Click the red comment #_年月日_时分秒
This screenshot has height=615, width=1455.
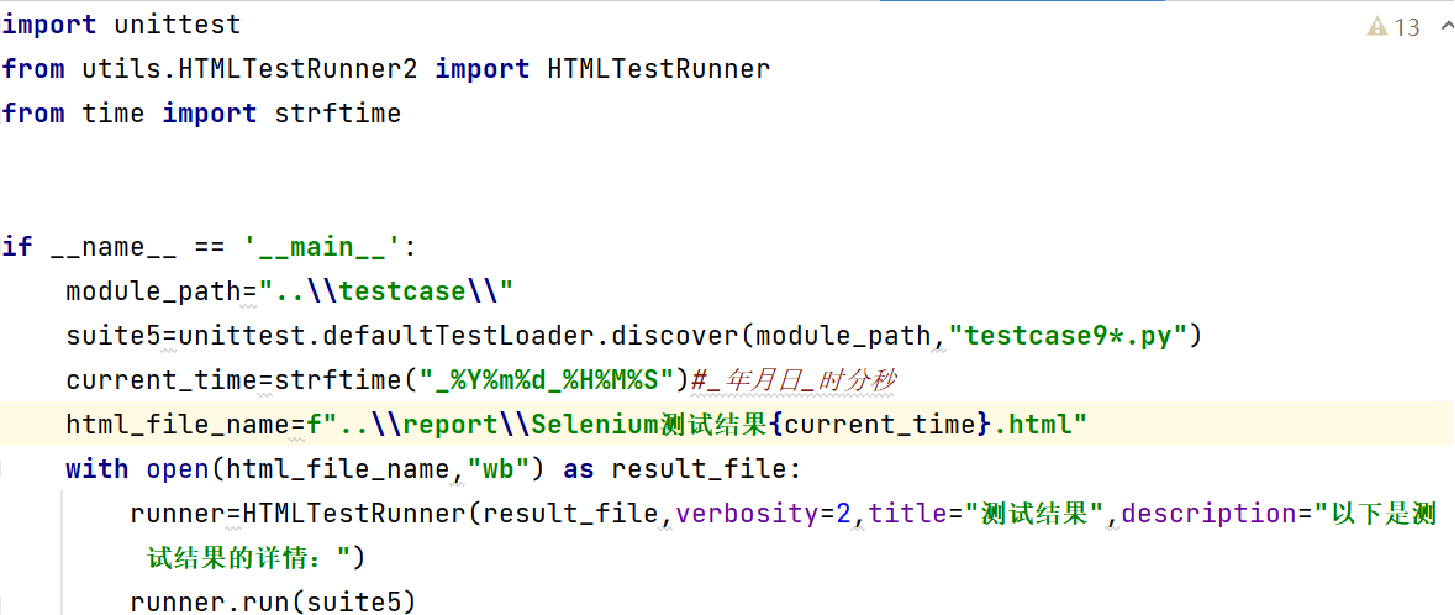tap(793, 380)
